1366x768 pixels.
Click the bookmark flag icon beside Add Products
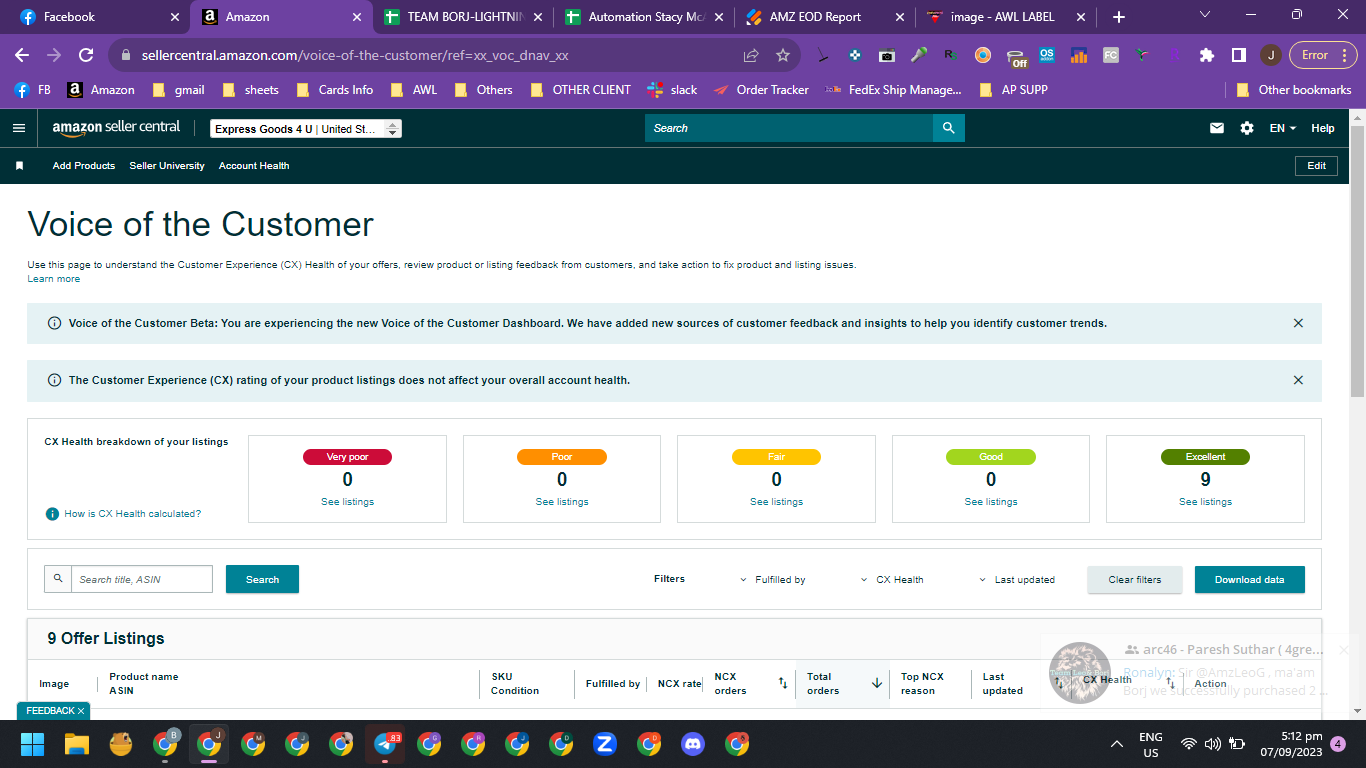pyautogui.click(x=19, y=166)
